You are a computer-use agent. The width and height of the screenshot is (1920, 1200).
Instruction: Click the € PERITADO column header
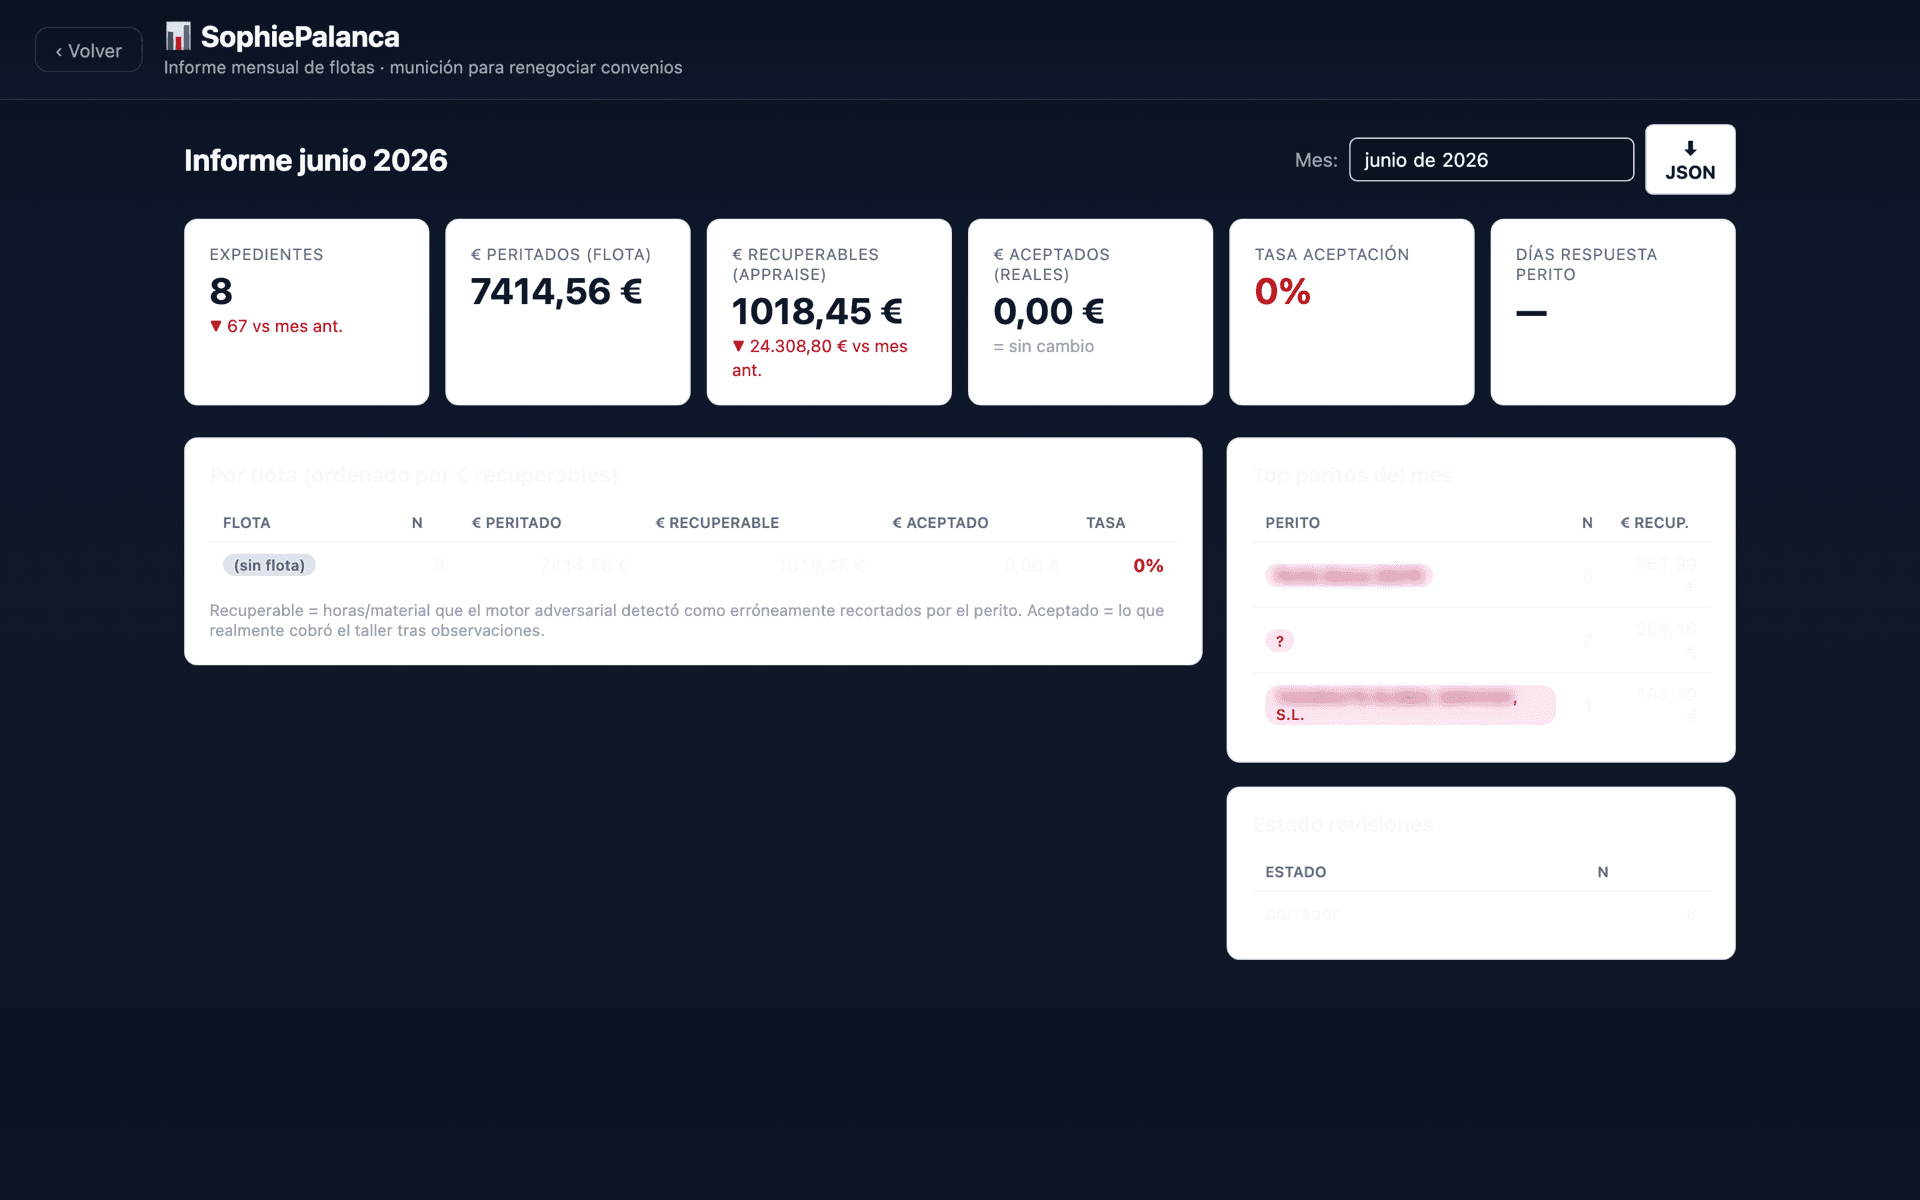click(516, 523)
